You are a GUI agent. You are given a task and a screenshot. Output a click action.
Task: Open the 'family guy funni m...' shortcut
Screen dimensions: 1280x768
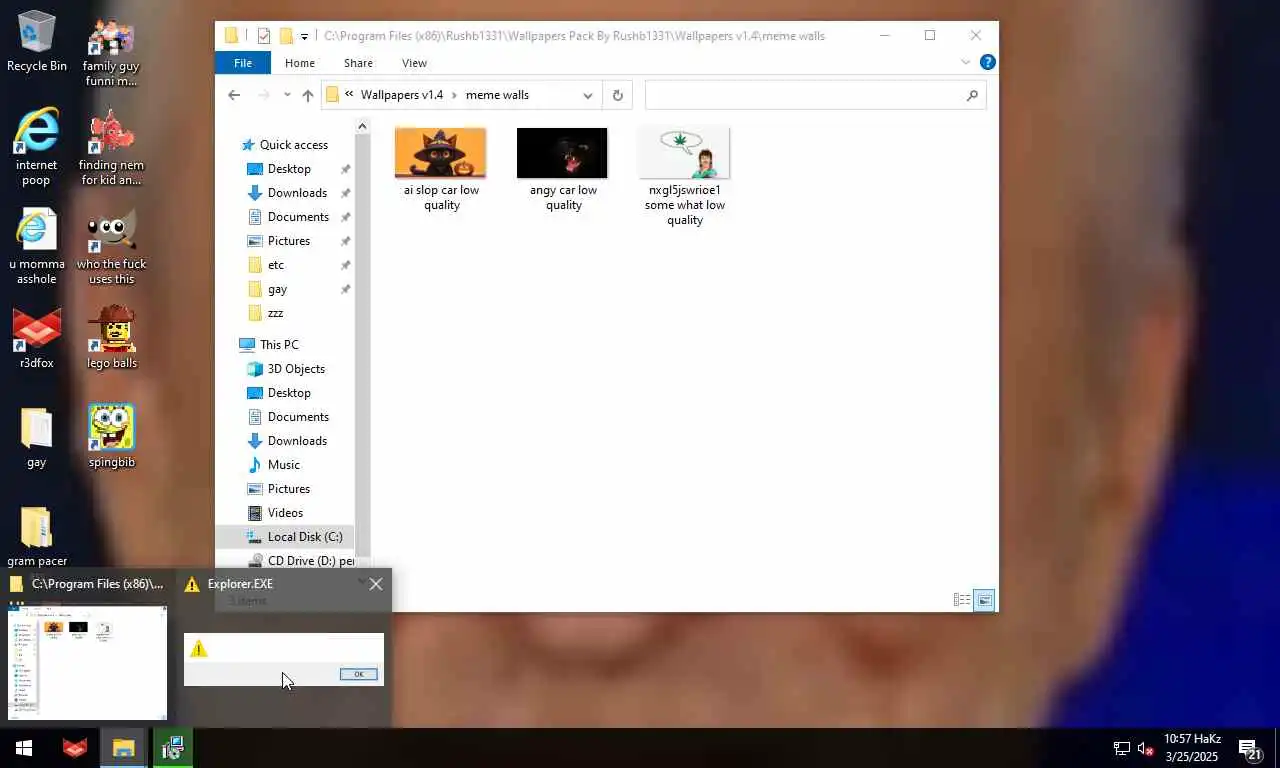click(111, 52)
